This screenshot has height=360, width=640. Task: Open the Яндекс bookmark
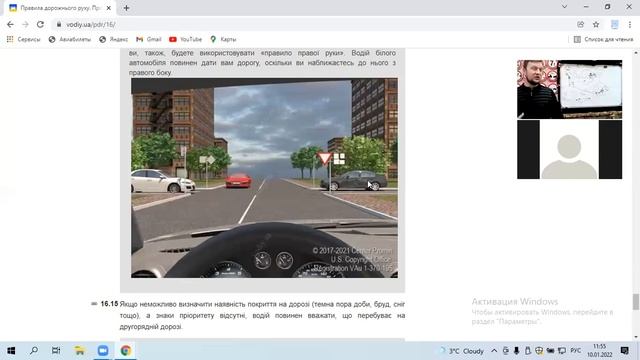(x=113, y=39)
